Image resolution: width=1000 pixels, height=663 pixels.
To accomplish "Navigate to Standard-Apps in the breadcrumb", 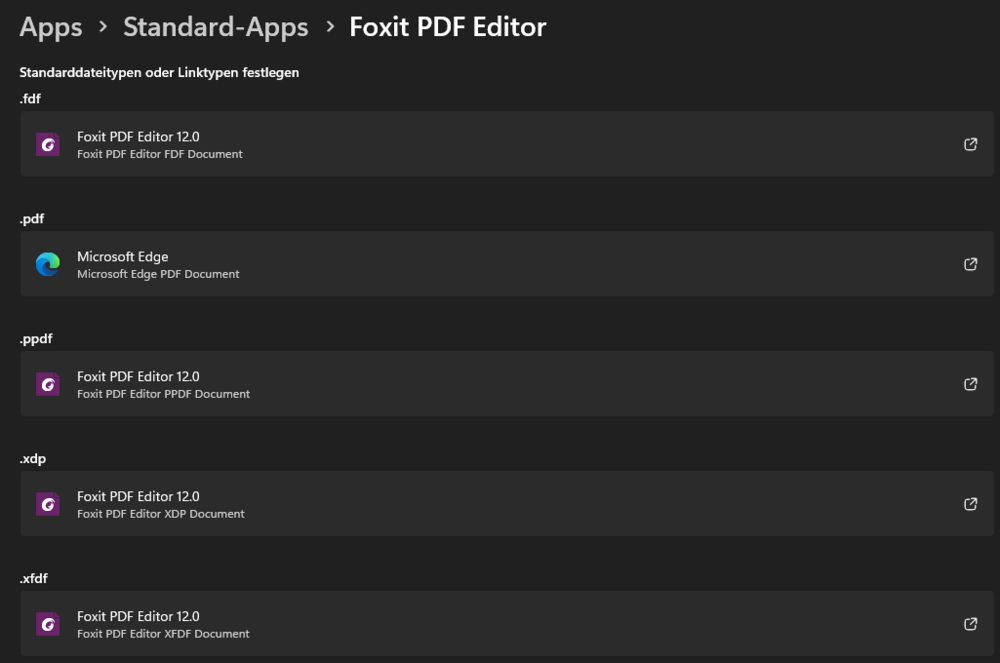I will 215,27.
